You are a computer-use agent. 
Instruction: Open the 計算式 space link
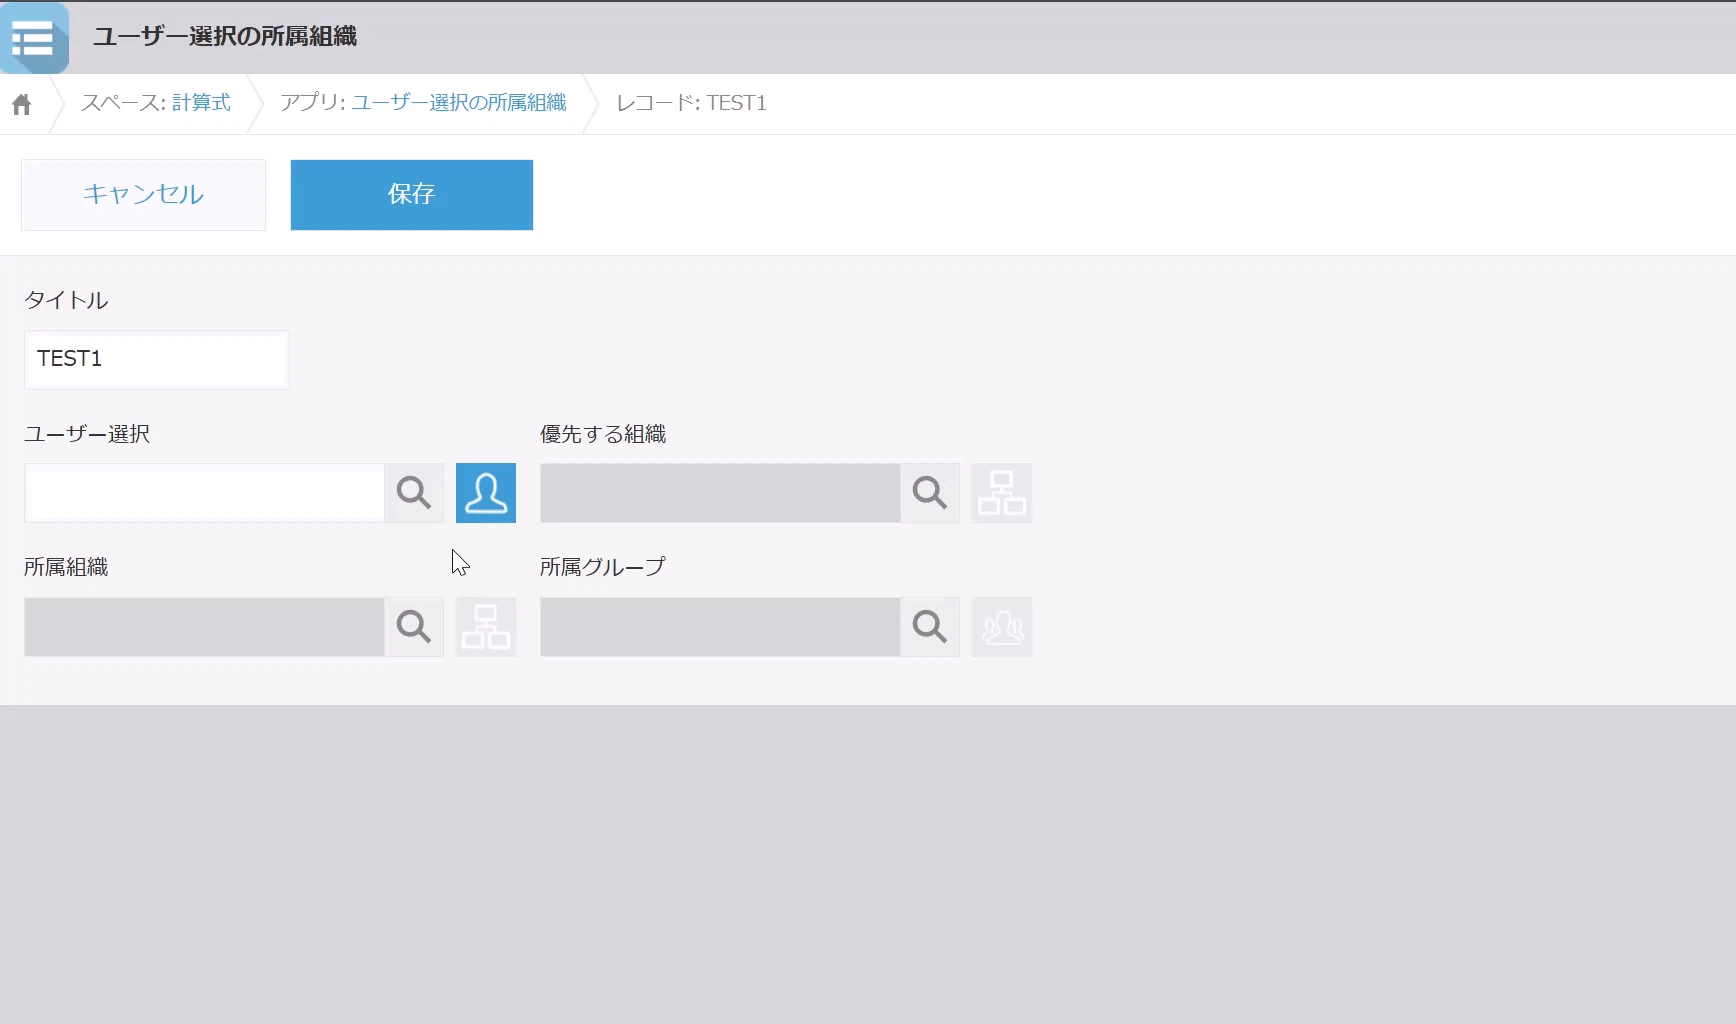201,103
